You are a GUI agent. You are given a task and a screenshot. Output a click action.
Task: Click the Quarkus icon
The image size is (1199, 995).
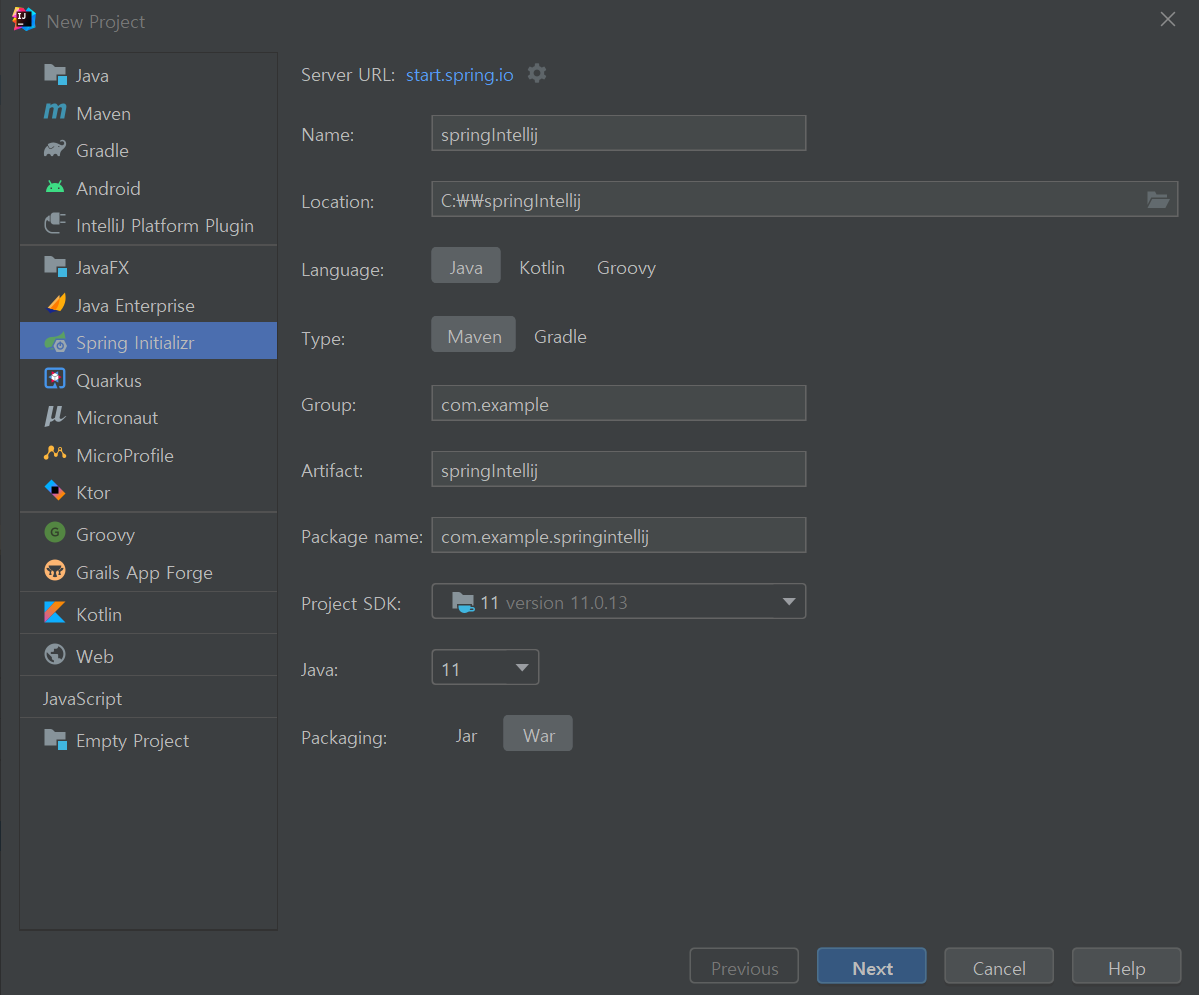[x=55, y=379]
